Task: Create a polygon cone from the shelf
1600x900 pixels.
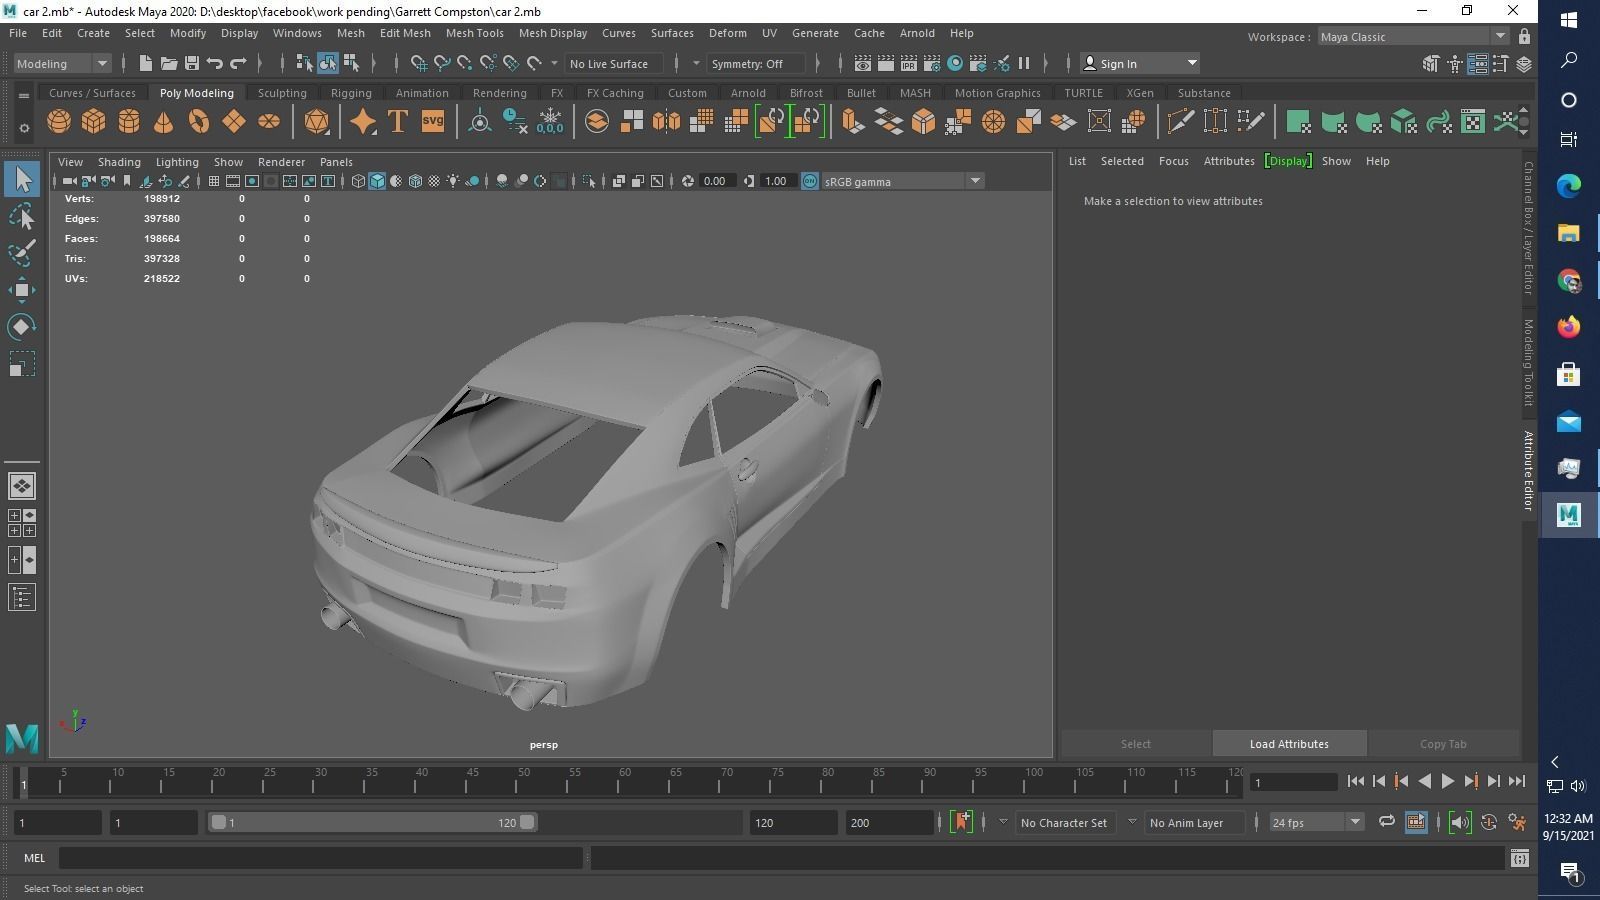Action: pos(164,121)
